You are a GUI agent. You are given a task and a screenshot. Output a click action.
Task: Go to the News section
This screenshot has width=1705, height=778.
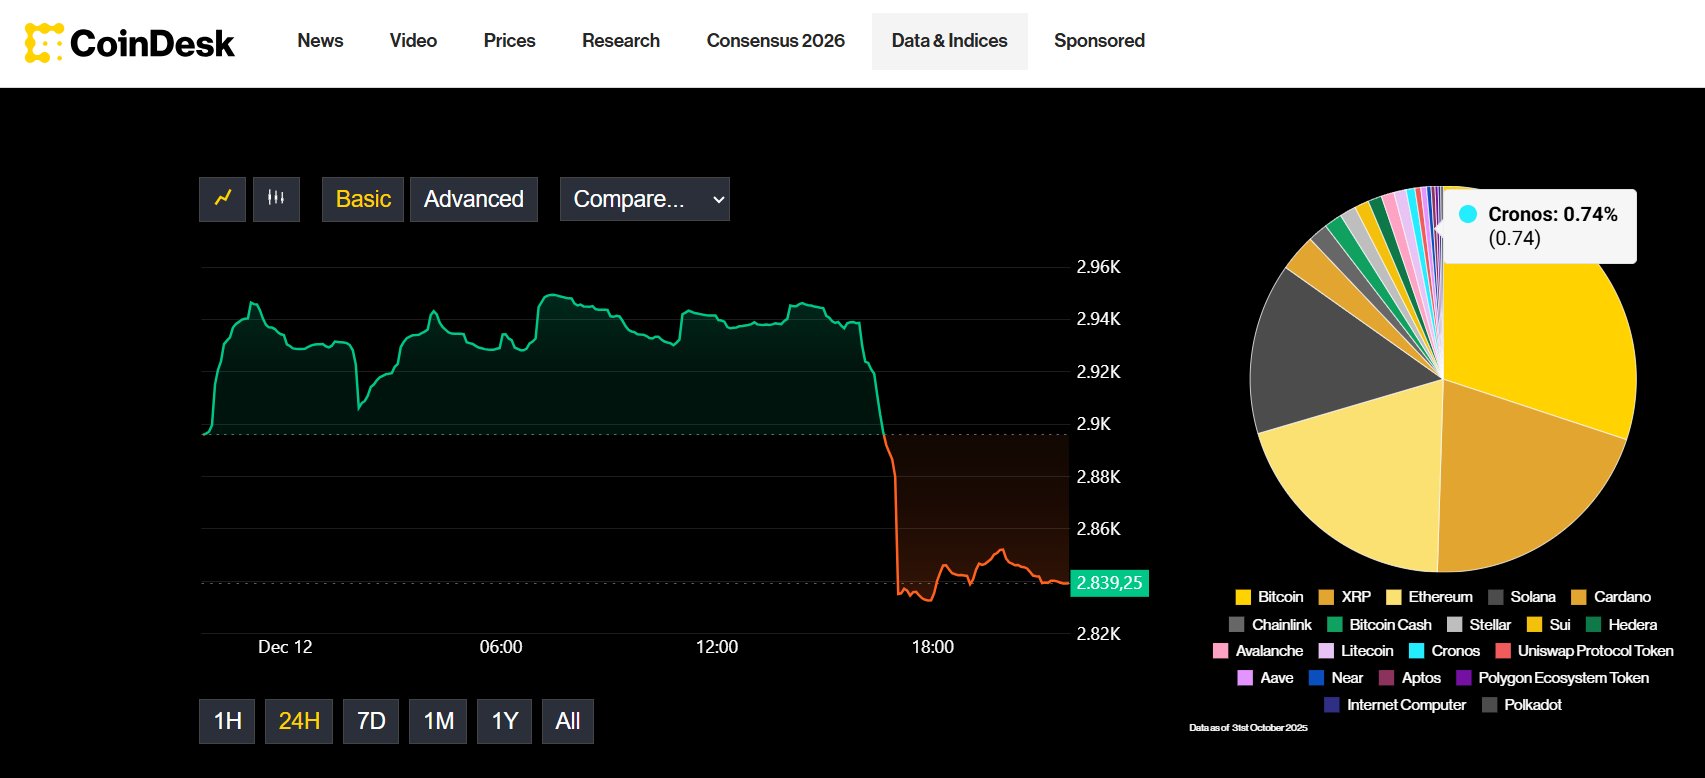pyautogui.click(x=320, y=41)
